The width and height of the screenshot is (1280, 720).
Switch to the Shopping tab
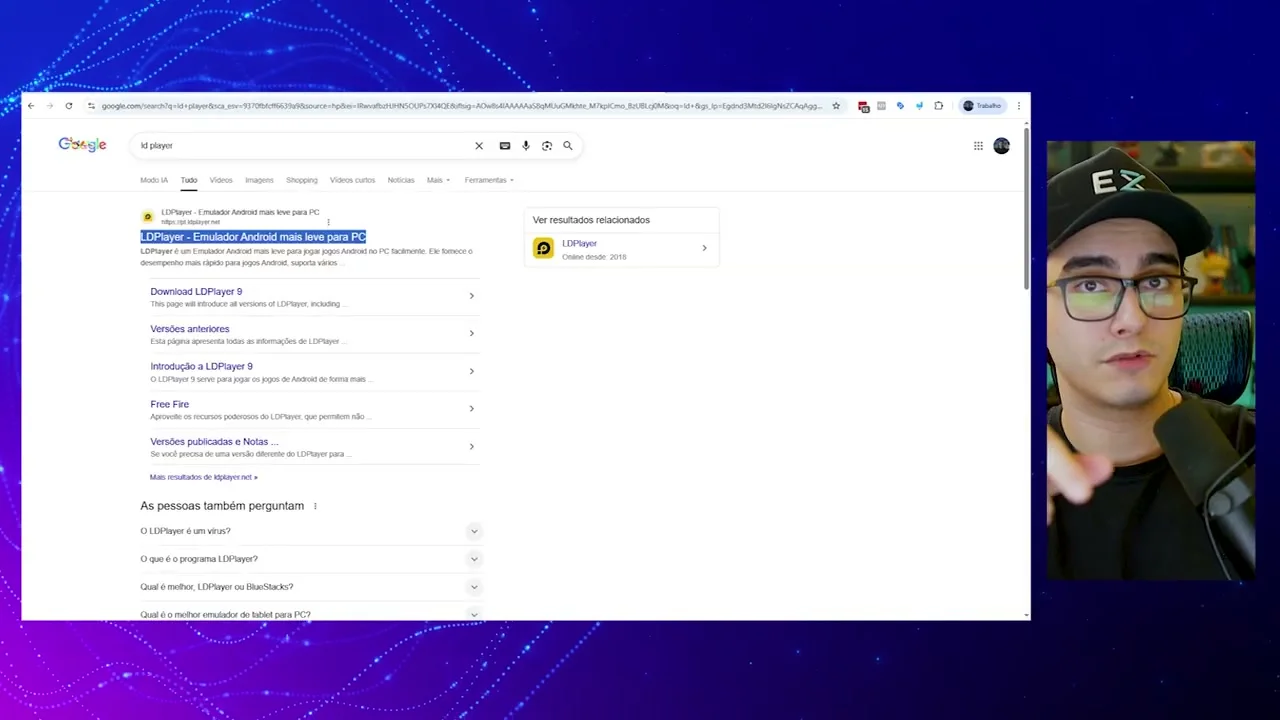[302, 180]
